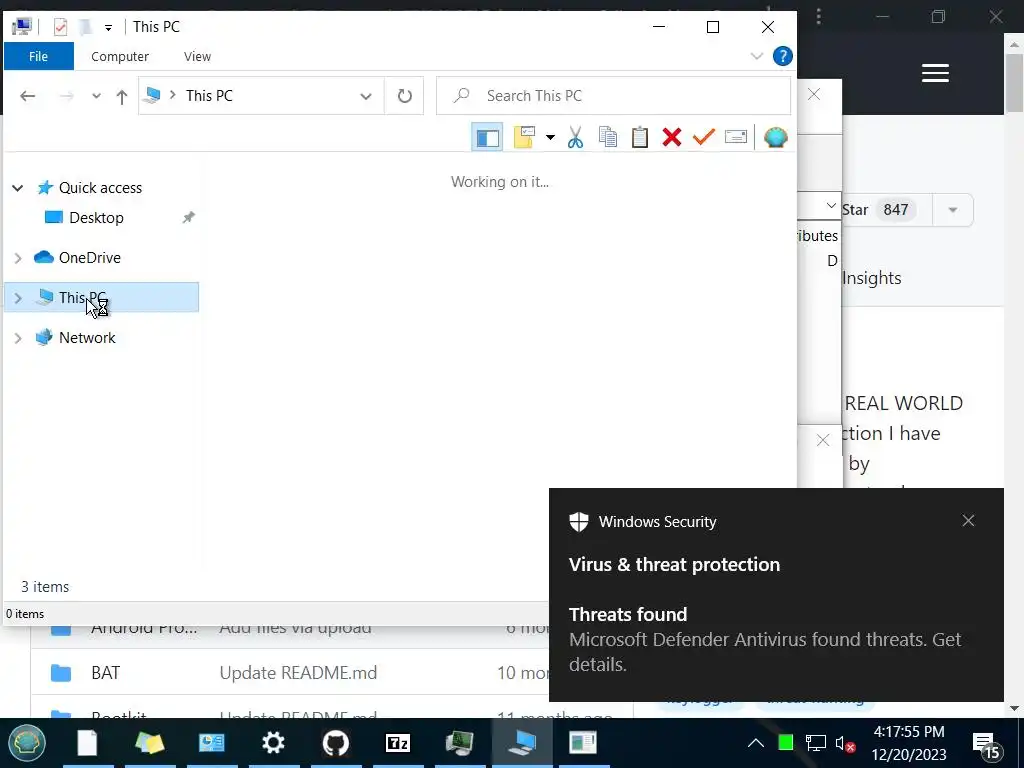Open the Computer ribbon tab
Viewport: 1024px width, 768px height.
click(120, 56)
